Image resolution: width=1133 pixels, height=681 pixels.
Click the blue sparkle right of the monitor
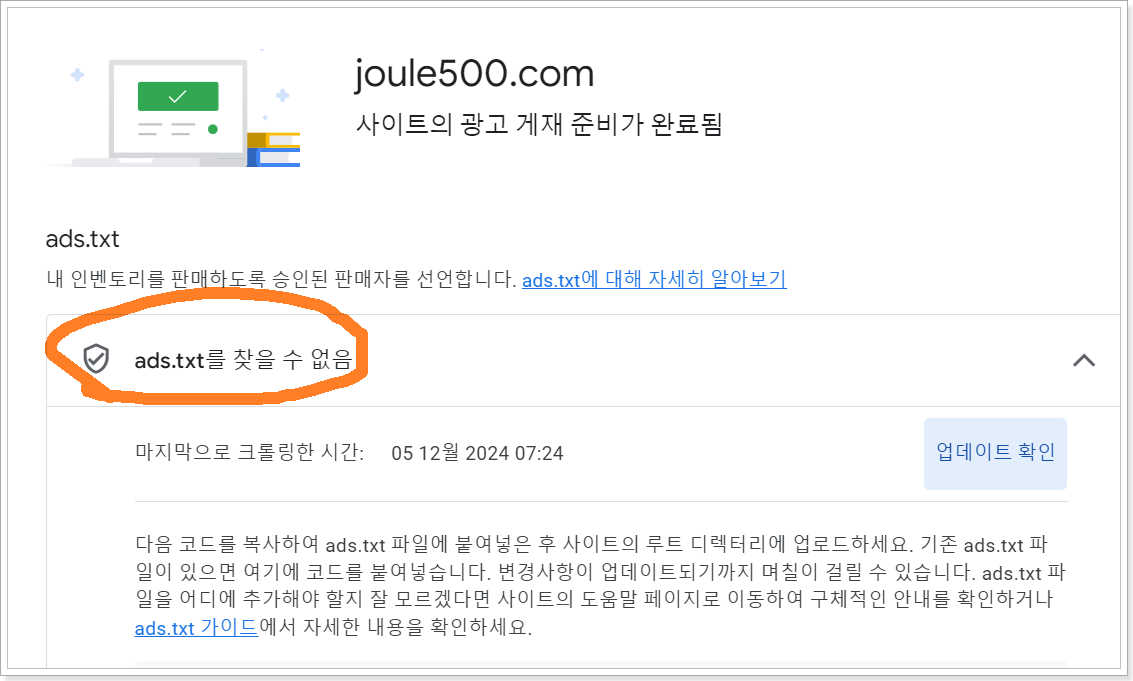(x=283, y=95)
